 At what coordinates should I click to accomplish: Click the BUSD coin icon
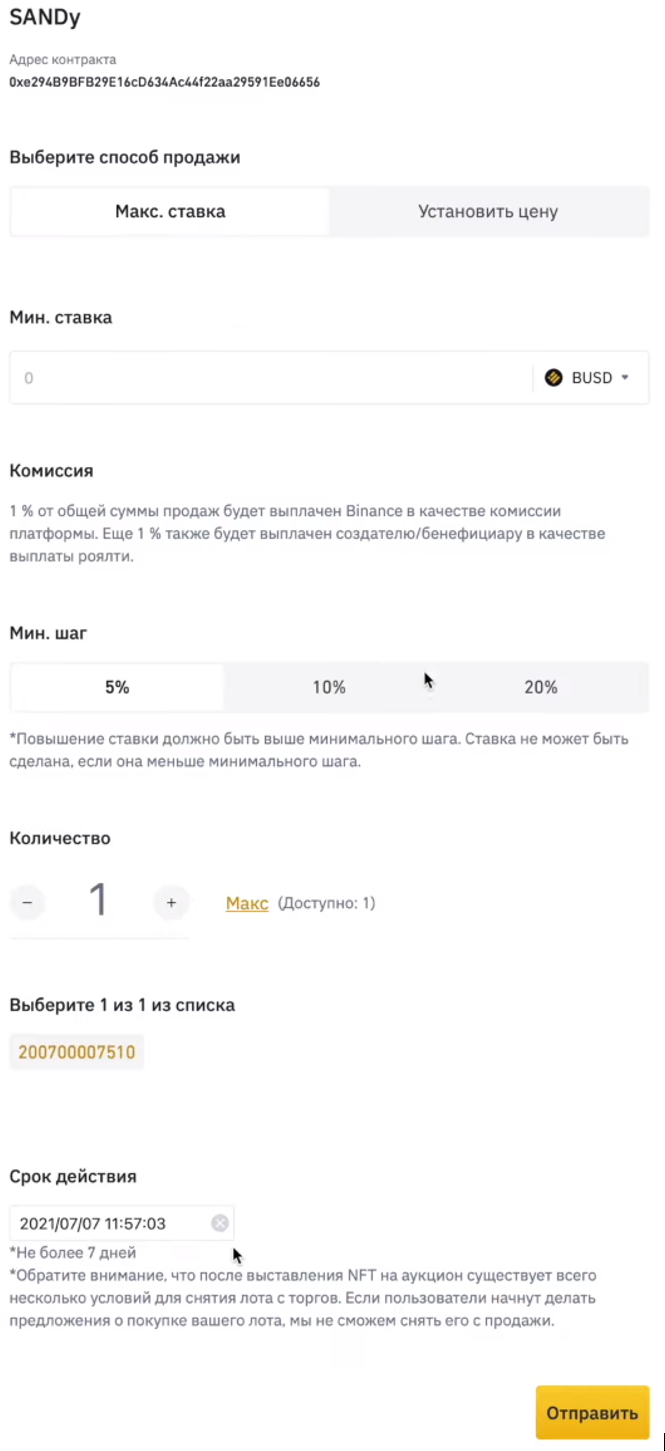553,378
